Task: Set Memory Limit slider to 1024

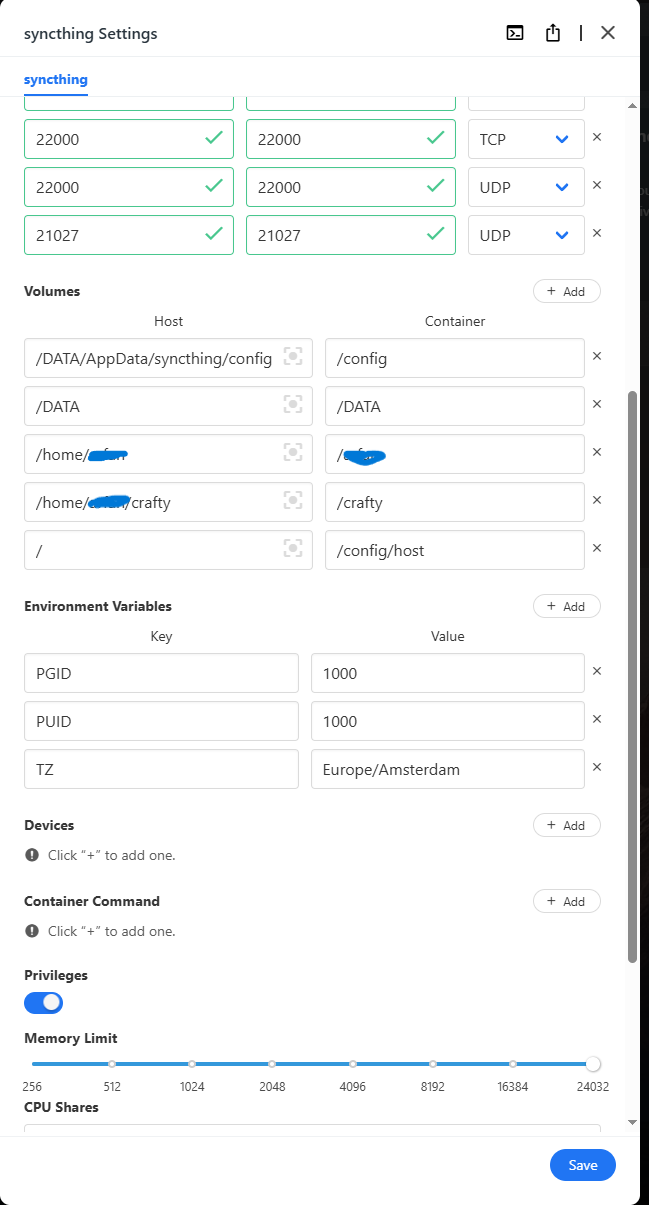Action: (192, 1064)
